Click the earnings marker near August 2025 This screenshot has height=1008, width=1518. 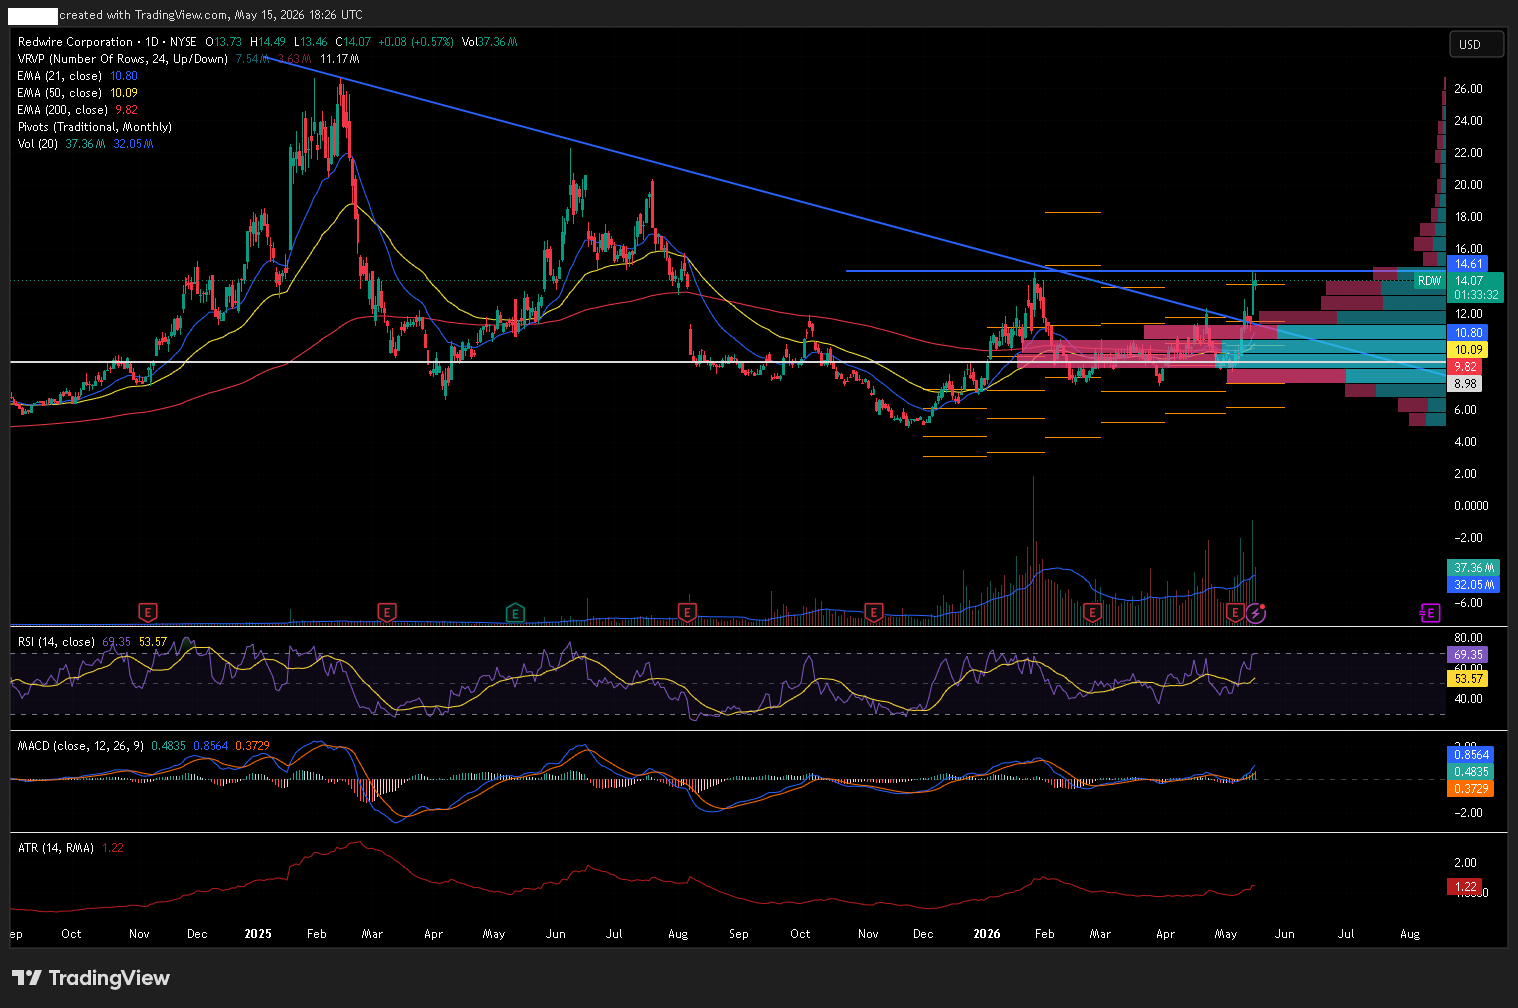(687, 612)
